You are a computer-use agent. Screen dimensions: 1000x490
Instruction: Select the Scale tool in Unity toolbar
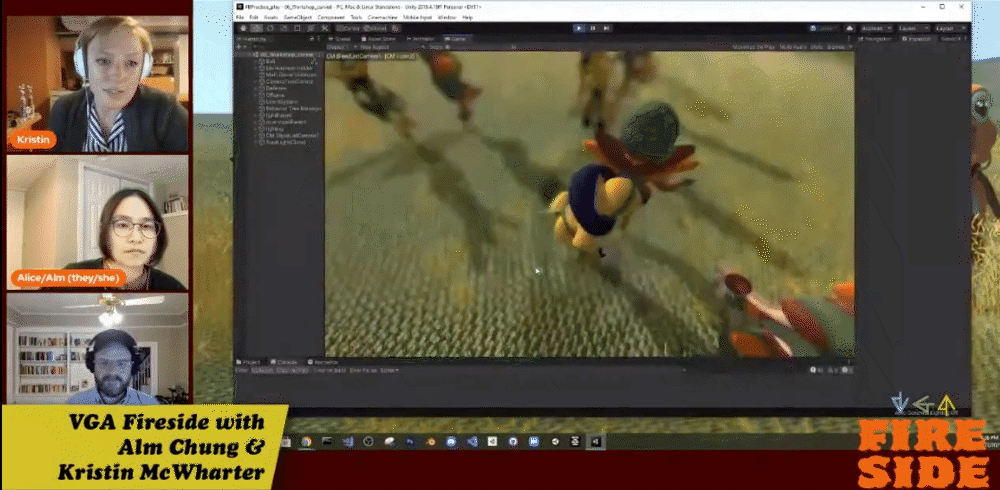(283, 28)
